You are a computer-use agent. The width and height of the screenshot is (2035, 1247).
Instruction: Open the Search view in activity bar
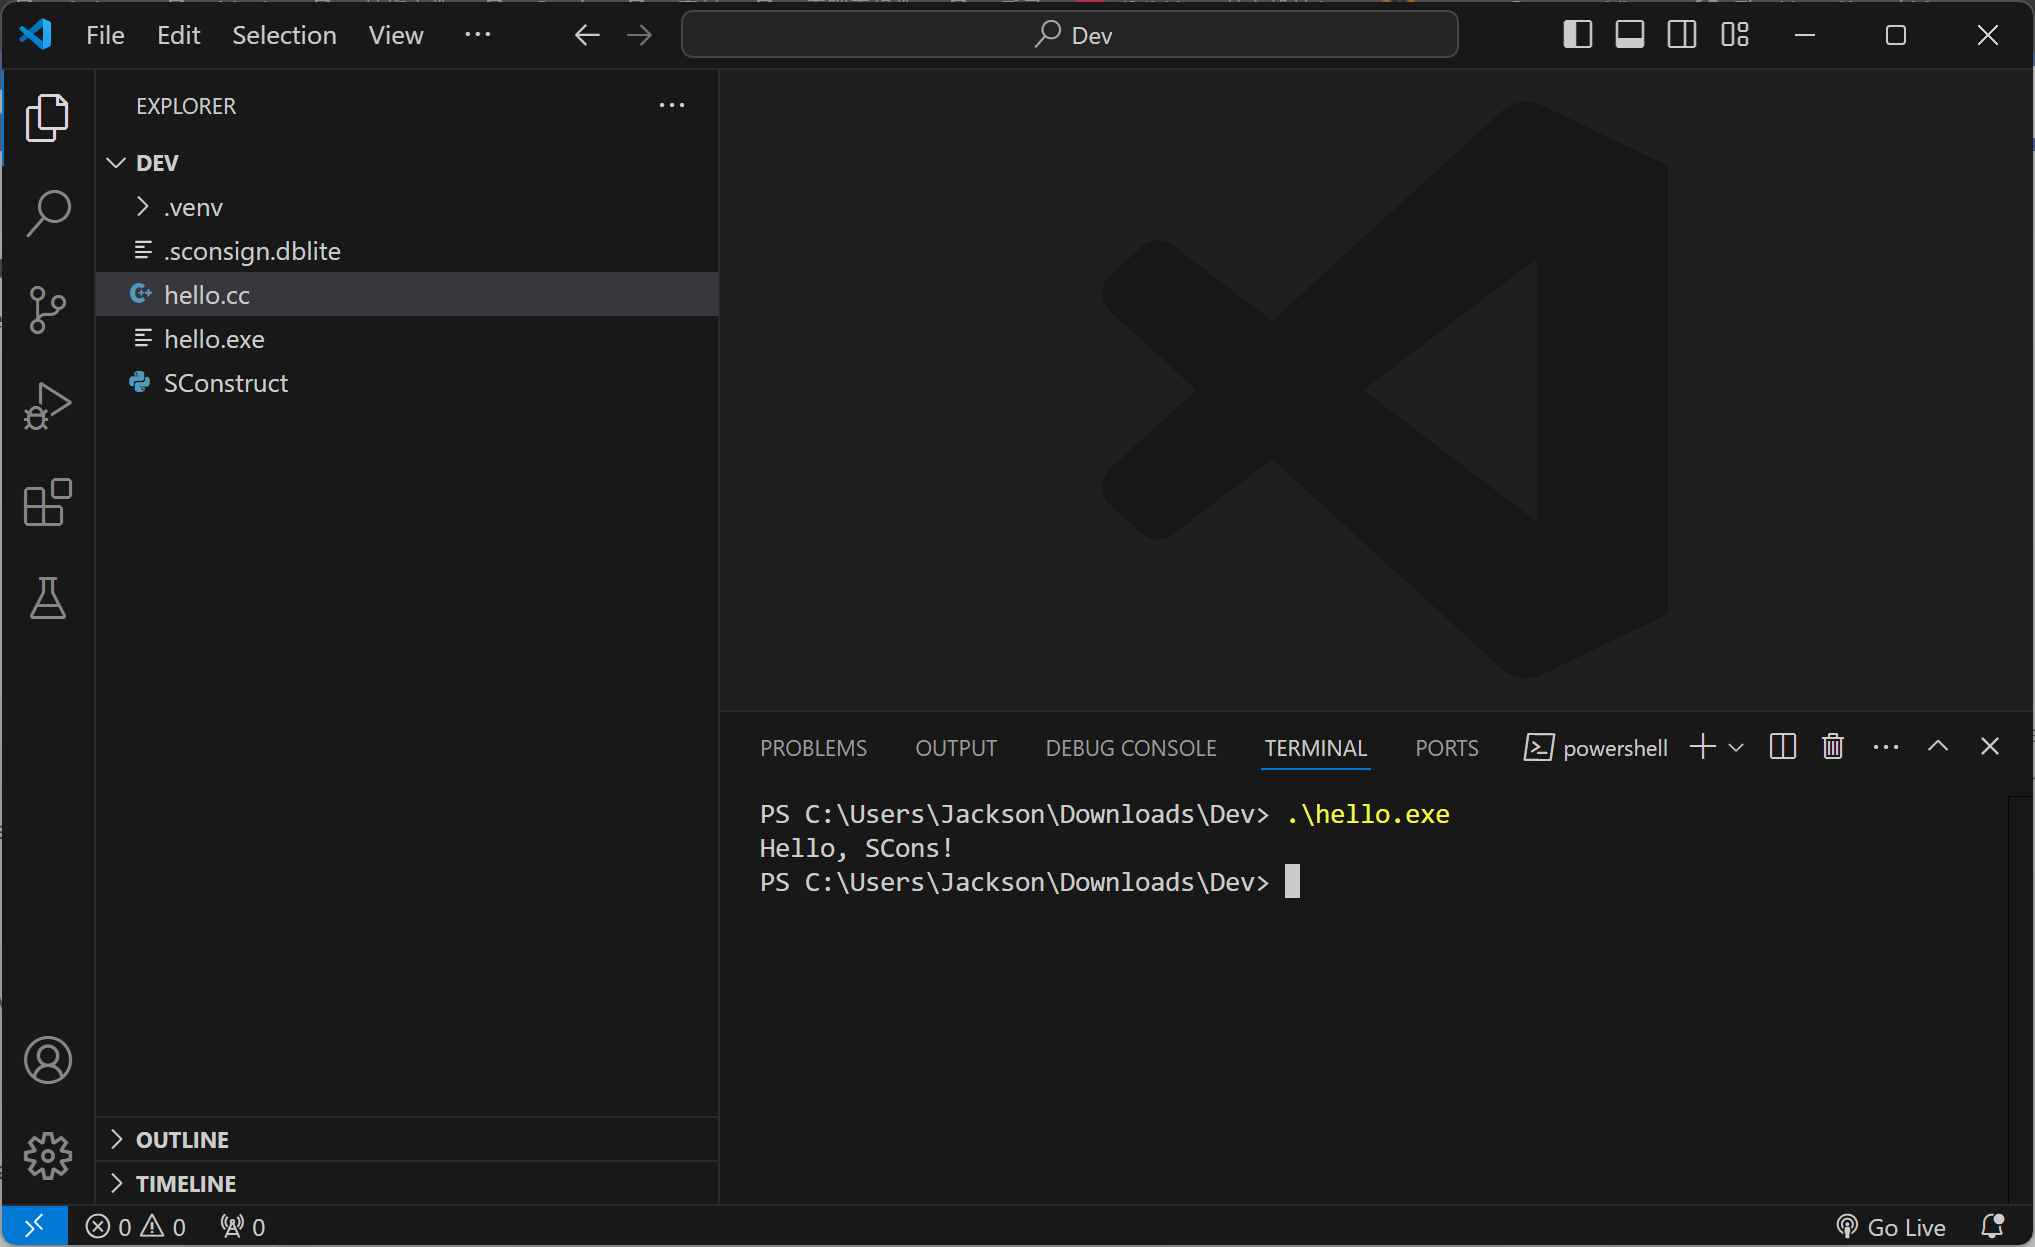point(47,213)
